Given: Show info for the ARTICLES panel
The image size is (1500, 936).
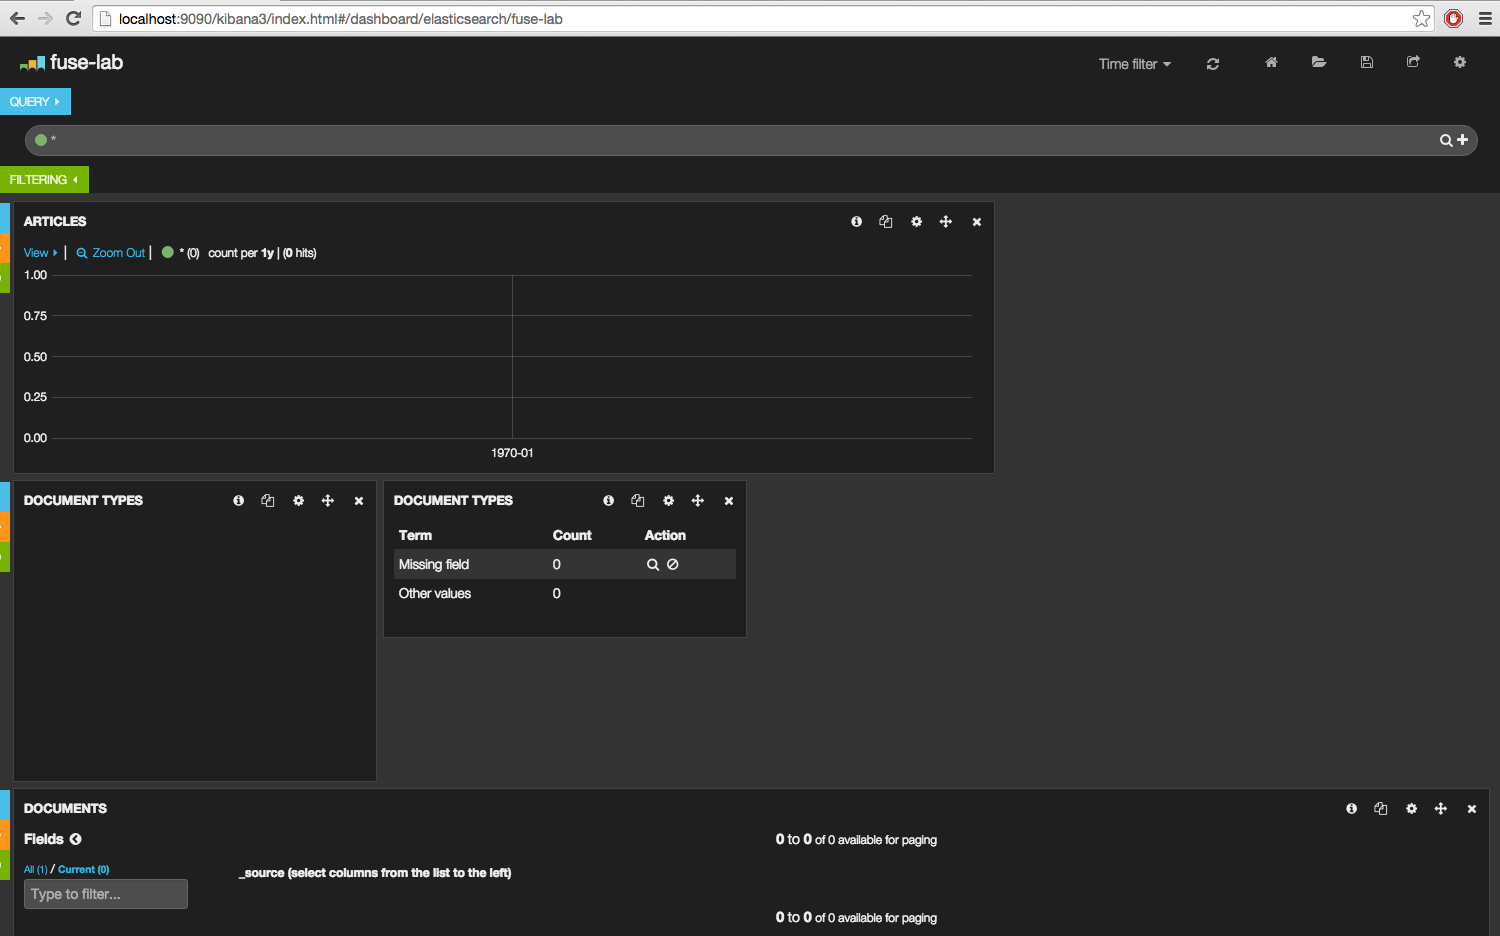Looking at the screenshot, I should 856,221.
